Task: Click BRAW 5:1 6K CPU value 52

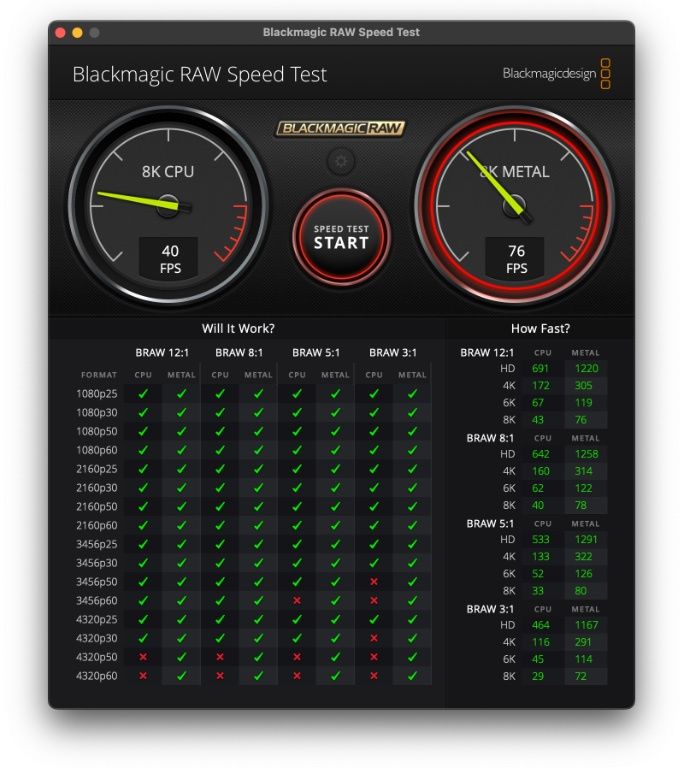Action: pyautogui.click(x=537, y=574)
